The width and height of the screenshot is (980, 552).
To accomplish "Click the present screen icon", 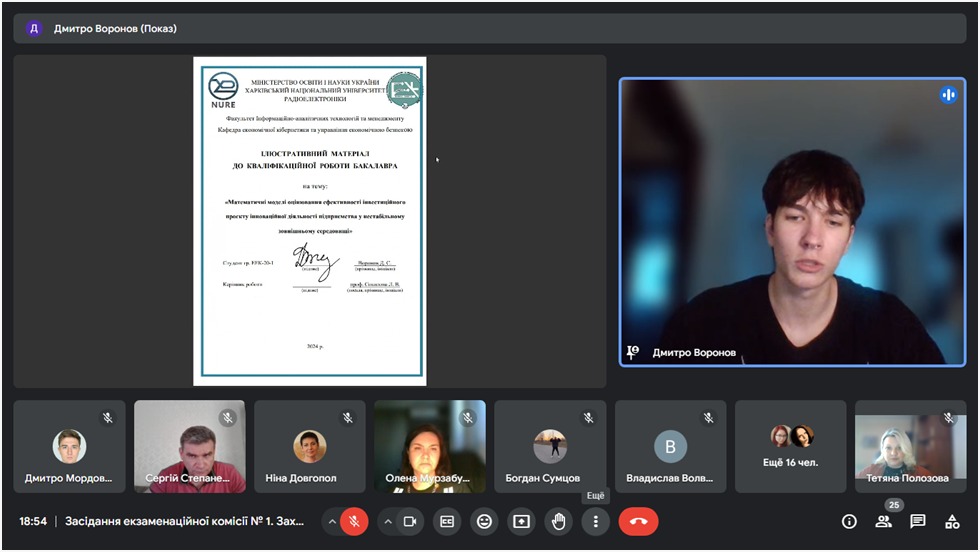I will coord(521,521).
